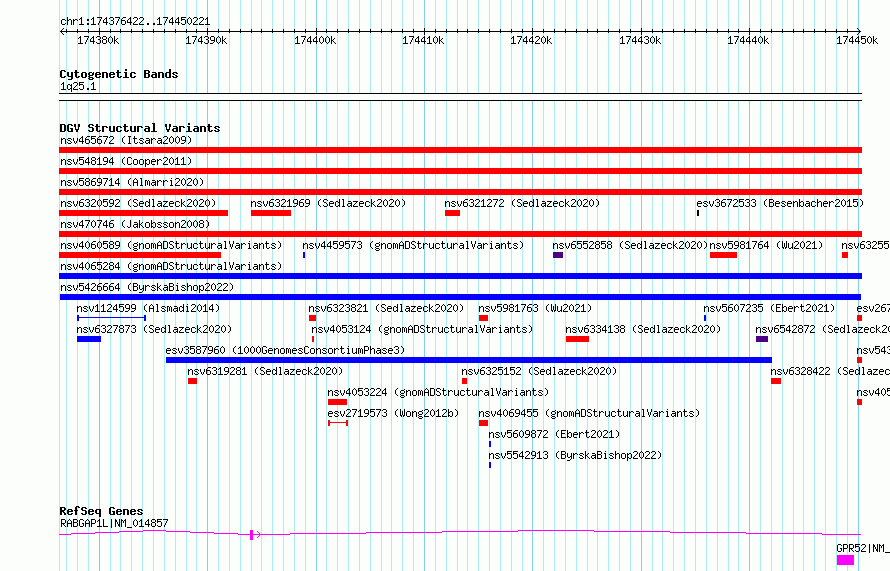Click nsv4053124 (gnomADStructuralVariants) label

[x=422, y=329]
